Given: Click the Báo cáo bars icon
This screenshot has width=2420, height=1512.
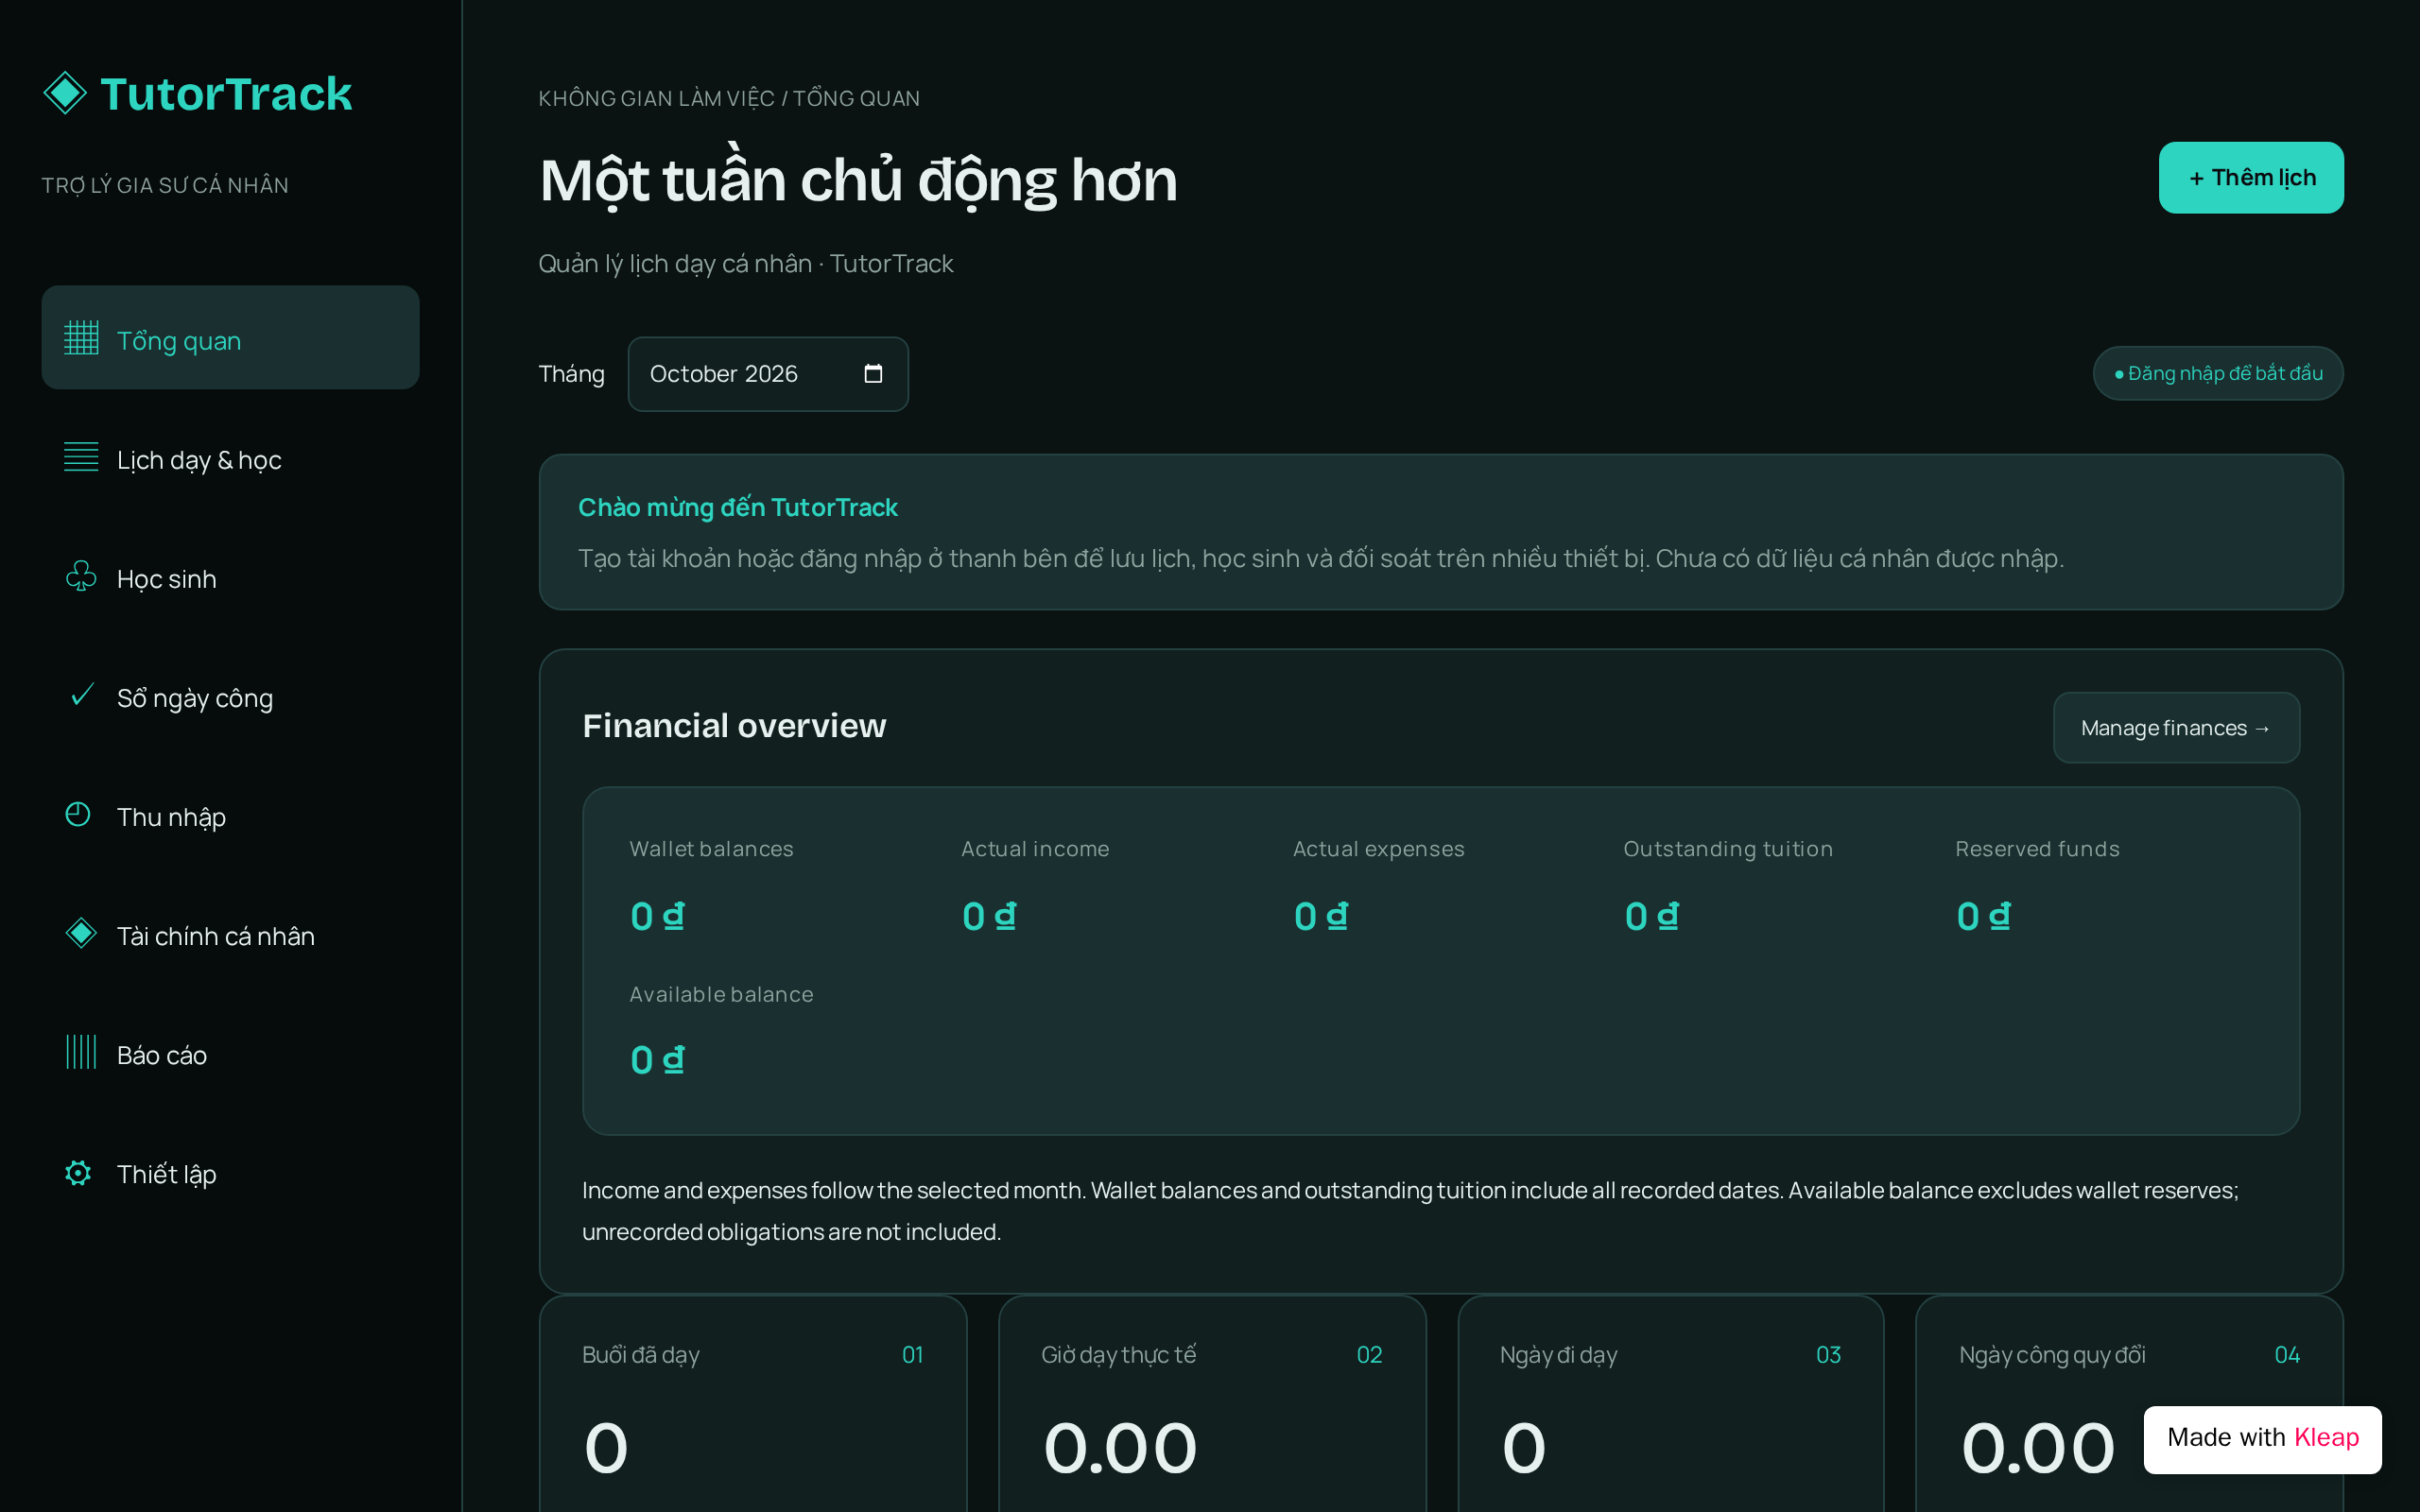Looking at the screenshot, I should 81,1052.
